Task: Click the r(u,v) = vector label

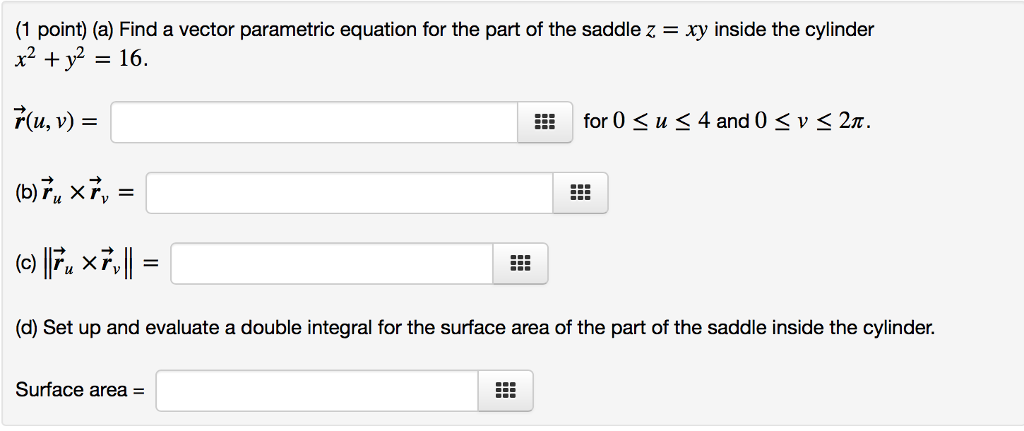Action: coord(56,122)
